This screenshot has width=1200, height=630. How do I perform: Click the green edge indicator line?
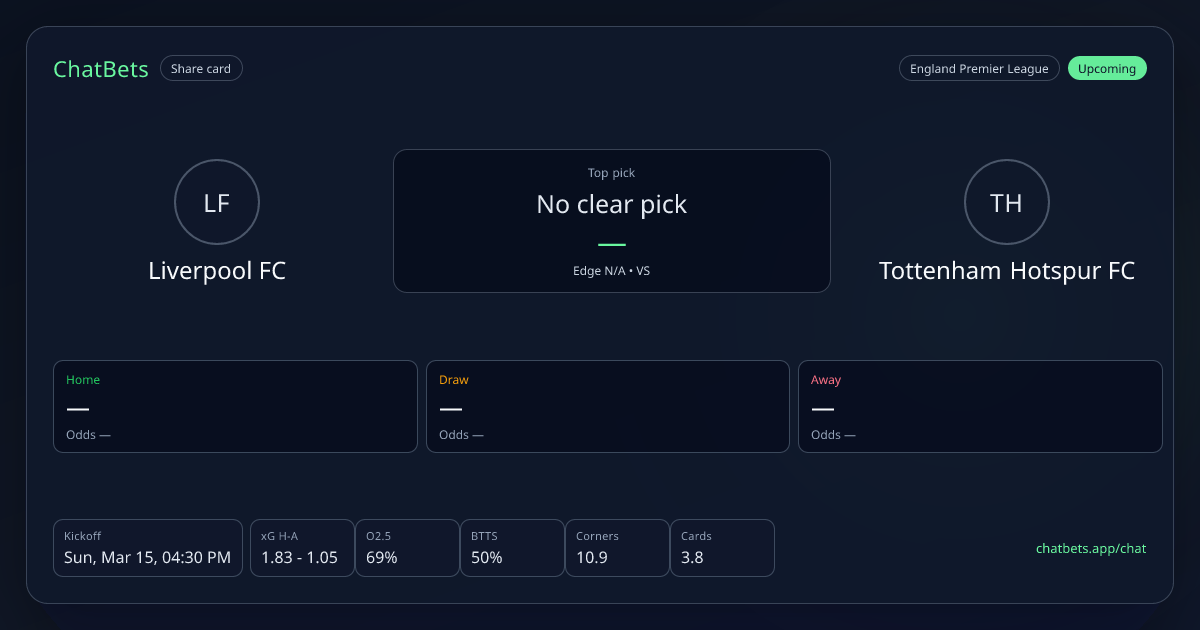[611, 245]
